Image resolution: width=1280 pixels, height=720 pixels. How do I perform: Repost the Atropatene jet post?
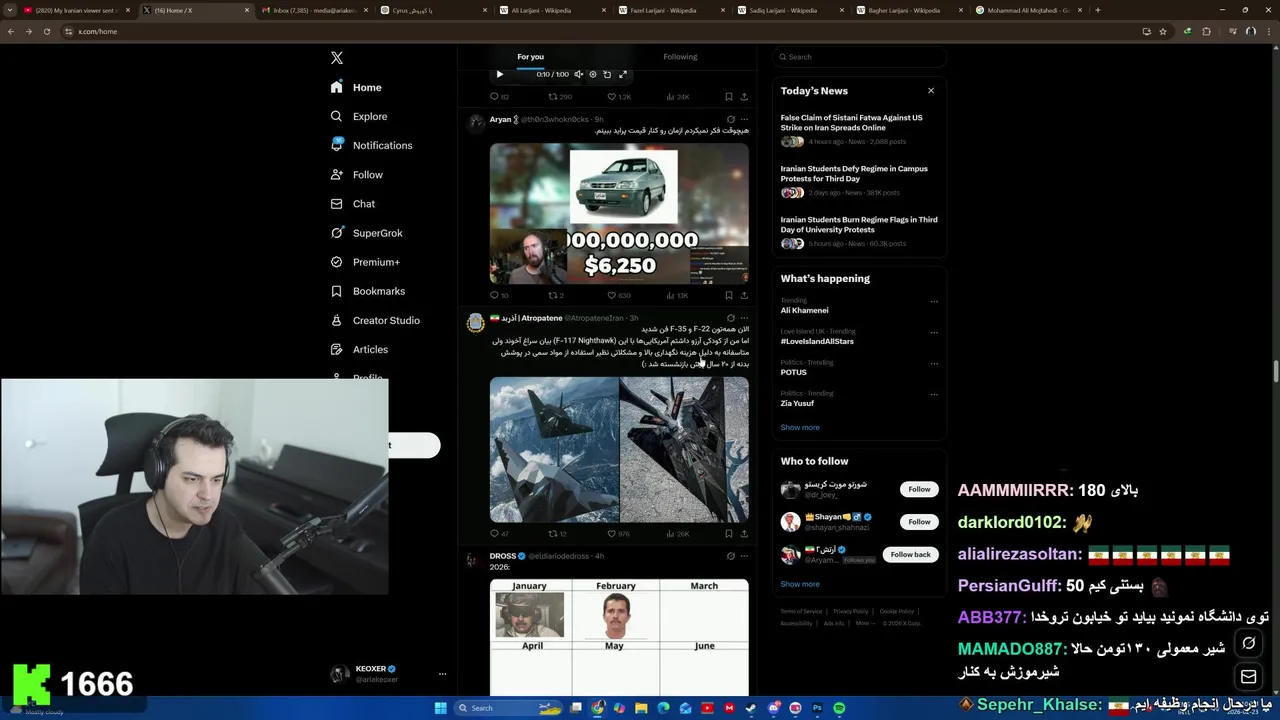[x=557, y=533]
